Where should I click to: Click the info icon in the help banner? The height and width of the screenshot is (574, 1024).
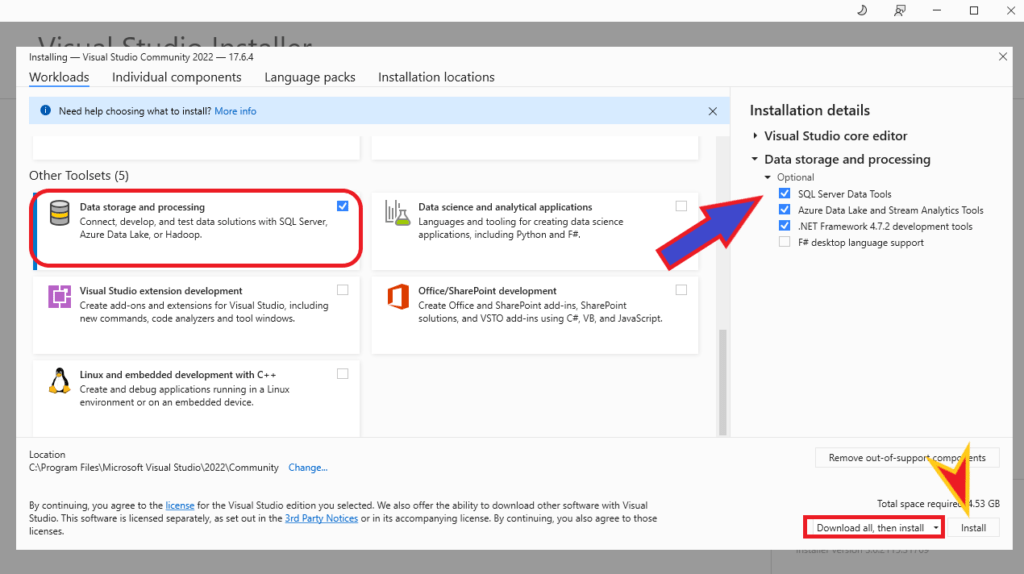(x=45, y=110)
